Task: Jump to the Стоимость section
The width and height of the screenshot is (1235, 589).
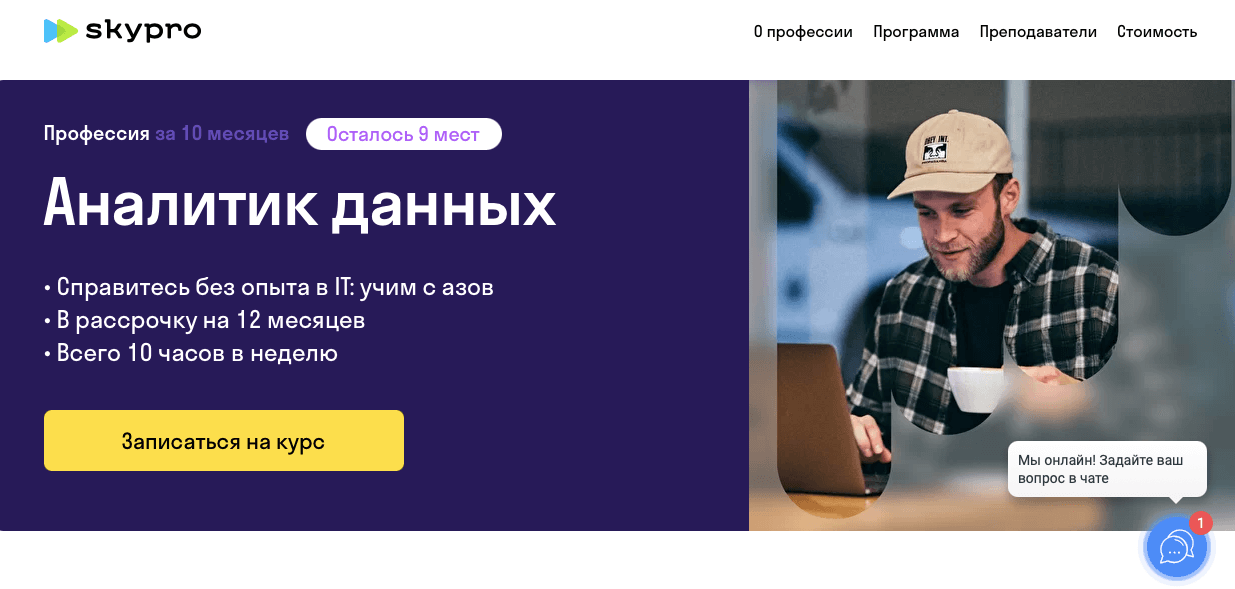Action: pyautogui.click(x=1157, y=32)
